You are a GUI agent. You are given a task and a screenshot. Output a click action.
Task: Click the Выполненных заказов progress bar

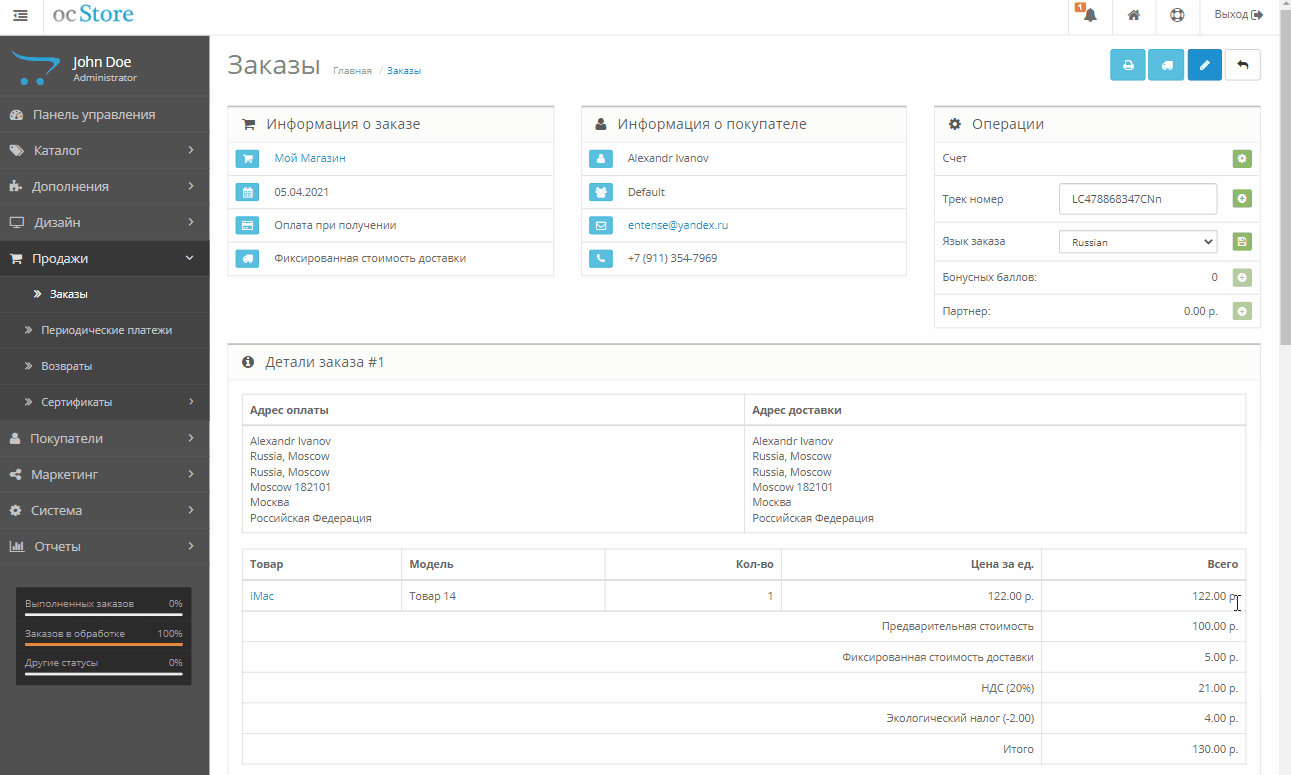tap(104, 613)
